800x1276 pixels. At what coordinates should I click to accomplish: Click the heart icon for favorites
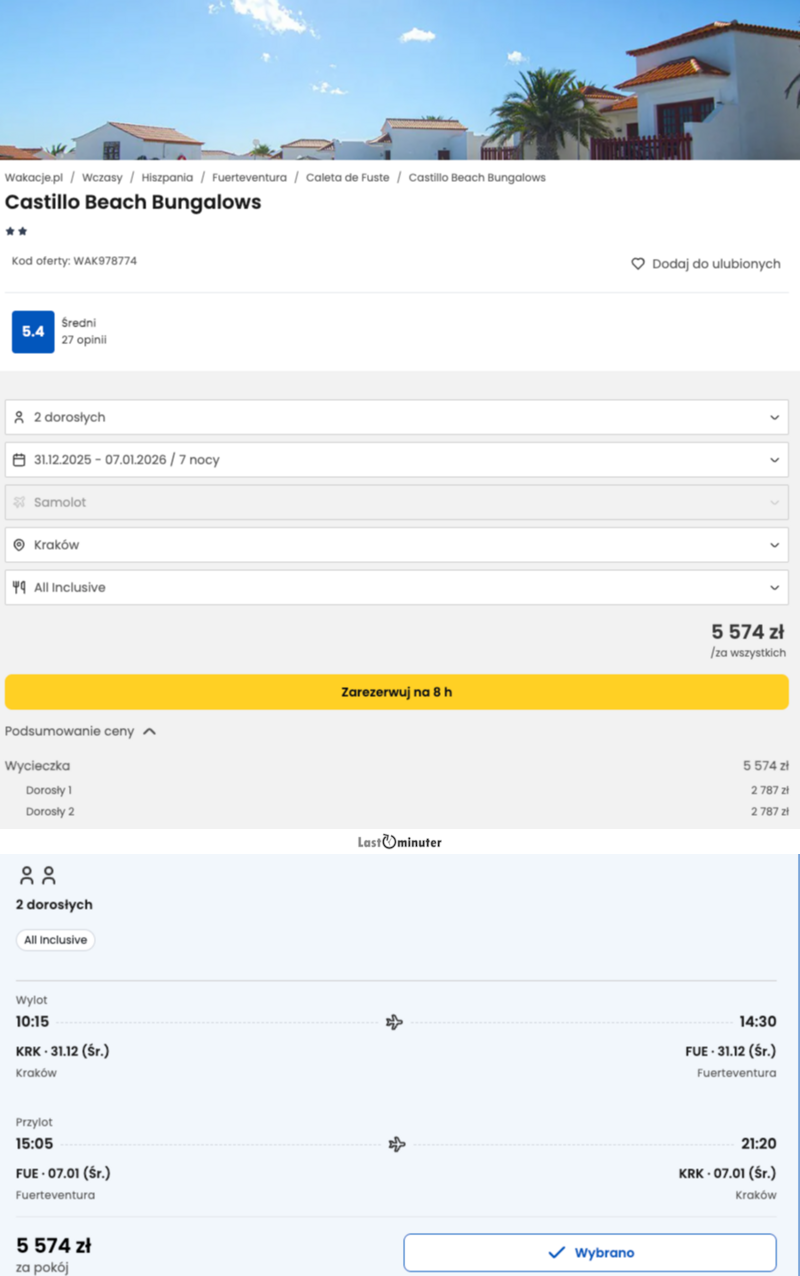click(x=638, y=264)
